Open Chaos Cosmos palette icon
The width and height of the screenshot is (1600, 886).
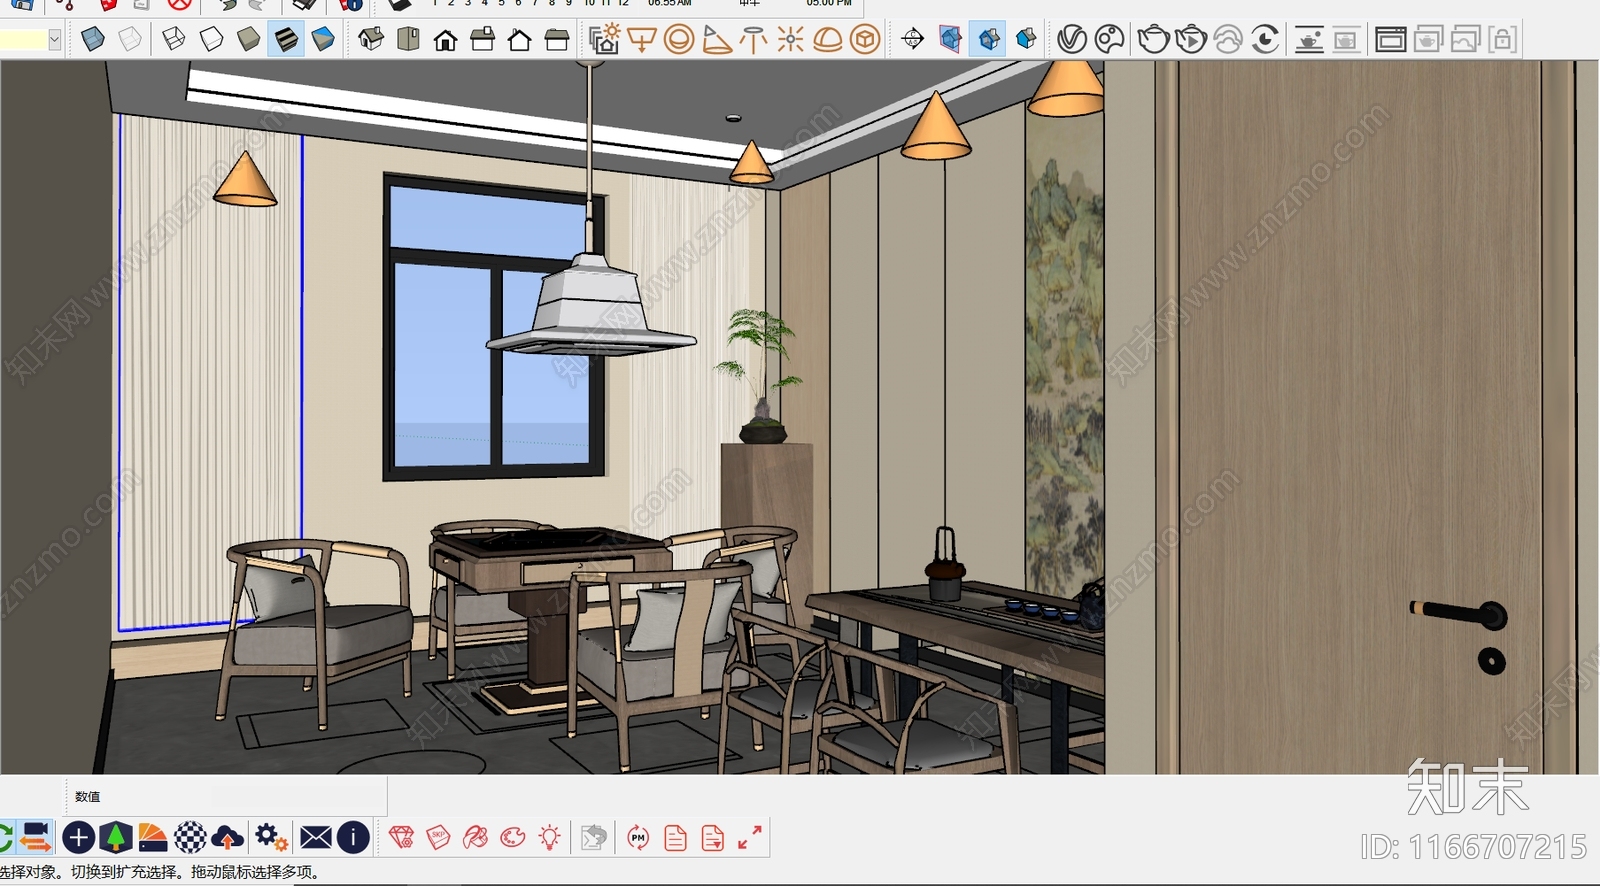[x=1110, y=39]
